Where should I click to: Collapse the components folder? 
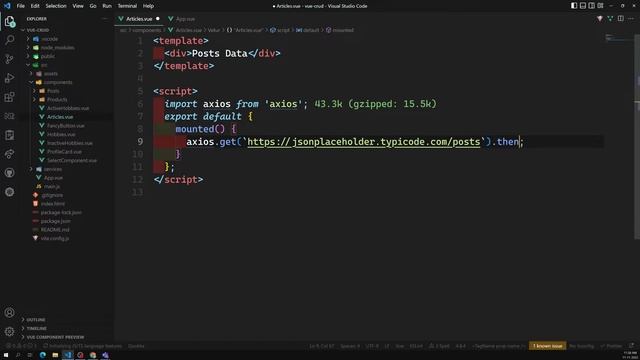(58, 82)
